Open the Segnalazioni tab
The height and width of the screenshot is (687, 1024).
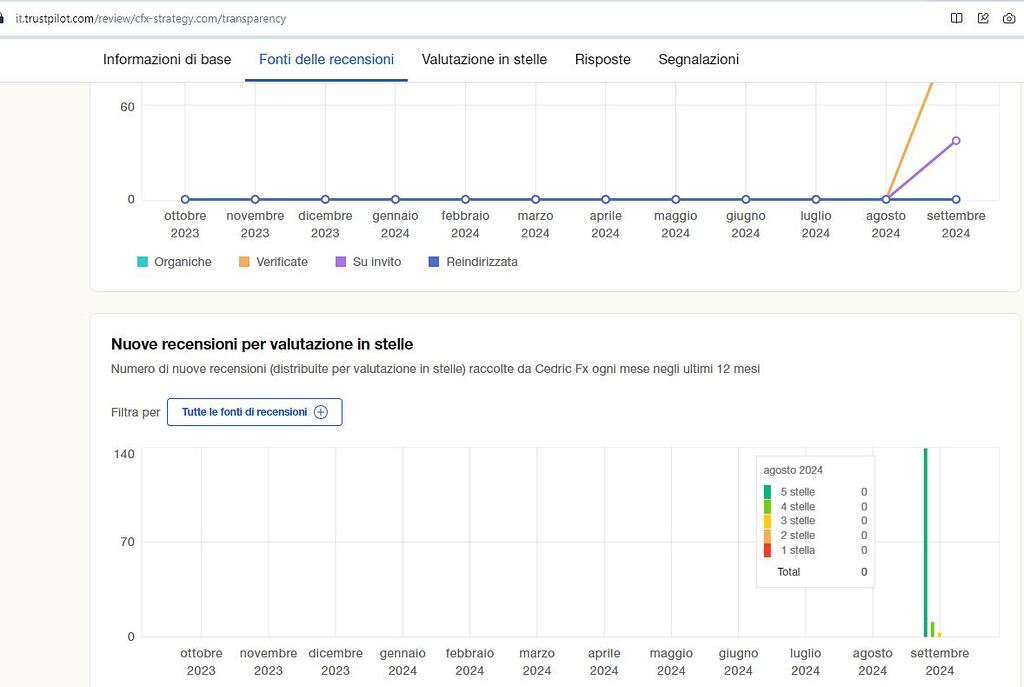click(x=698, y=59)
